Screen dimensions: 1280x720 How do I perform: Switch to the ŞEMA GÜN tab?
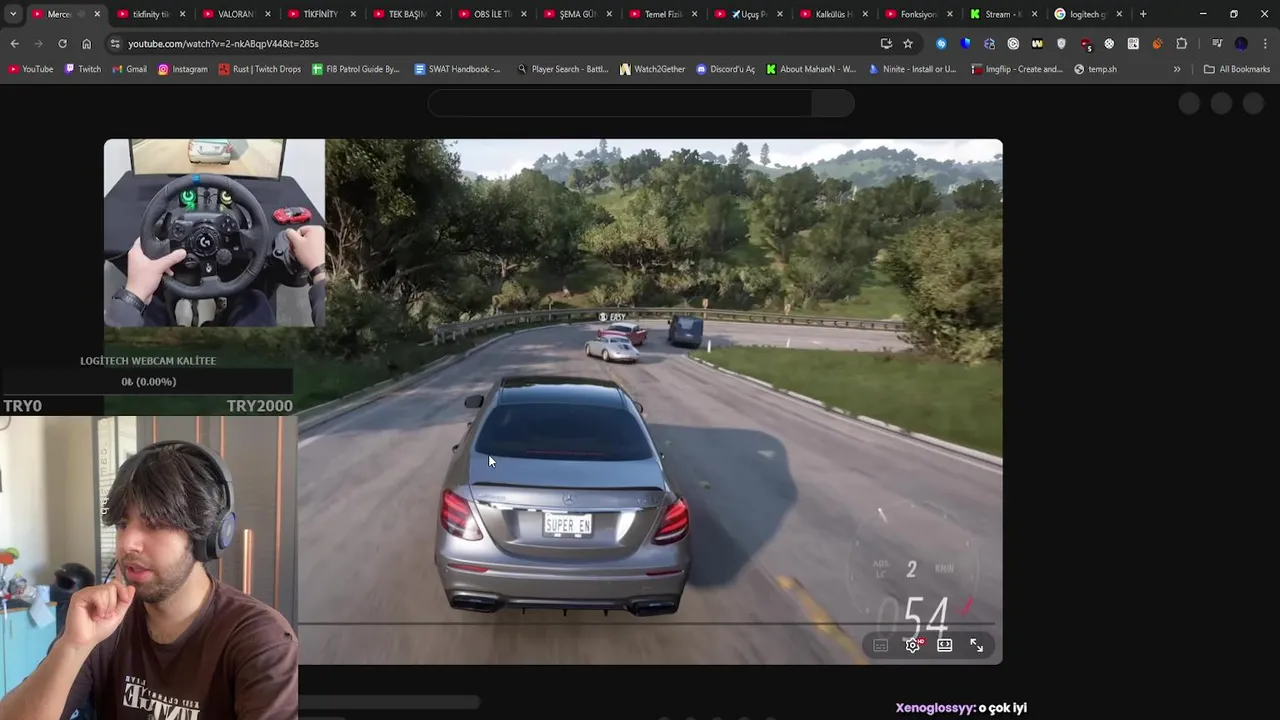(576, 14)
